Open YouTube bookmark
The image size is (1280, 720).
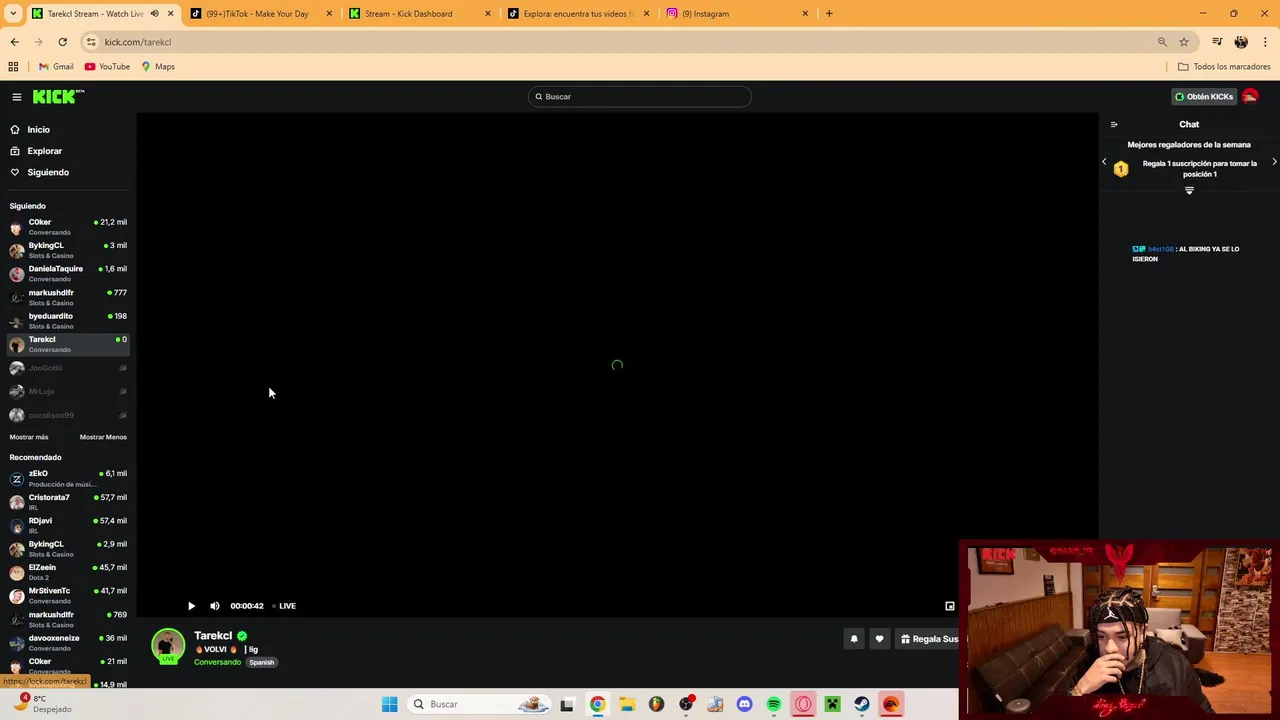tap(107, 67)
